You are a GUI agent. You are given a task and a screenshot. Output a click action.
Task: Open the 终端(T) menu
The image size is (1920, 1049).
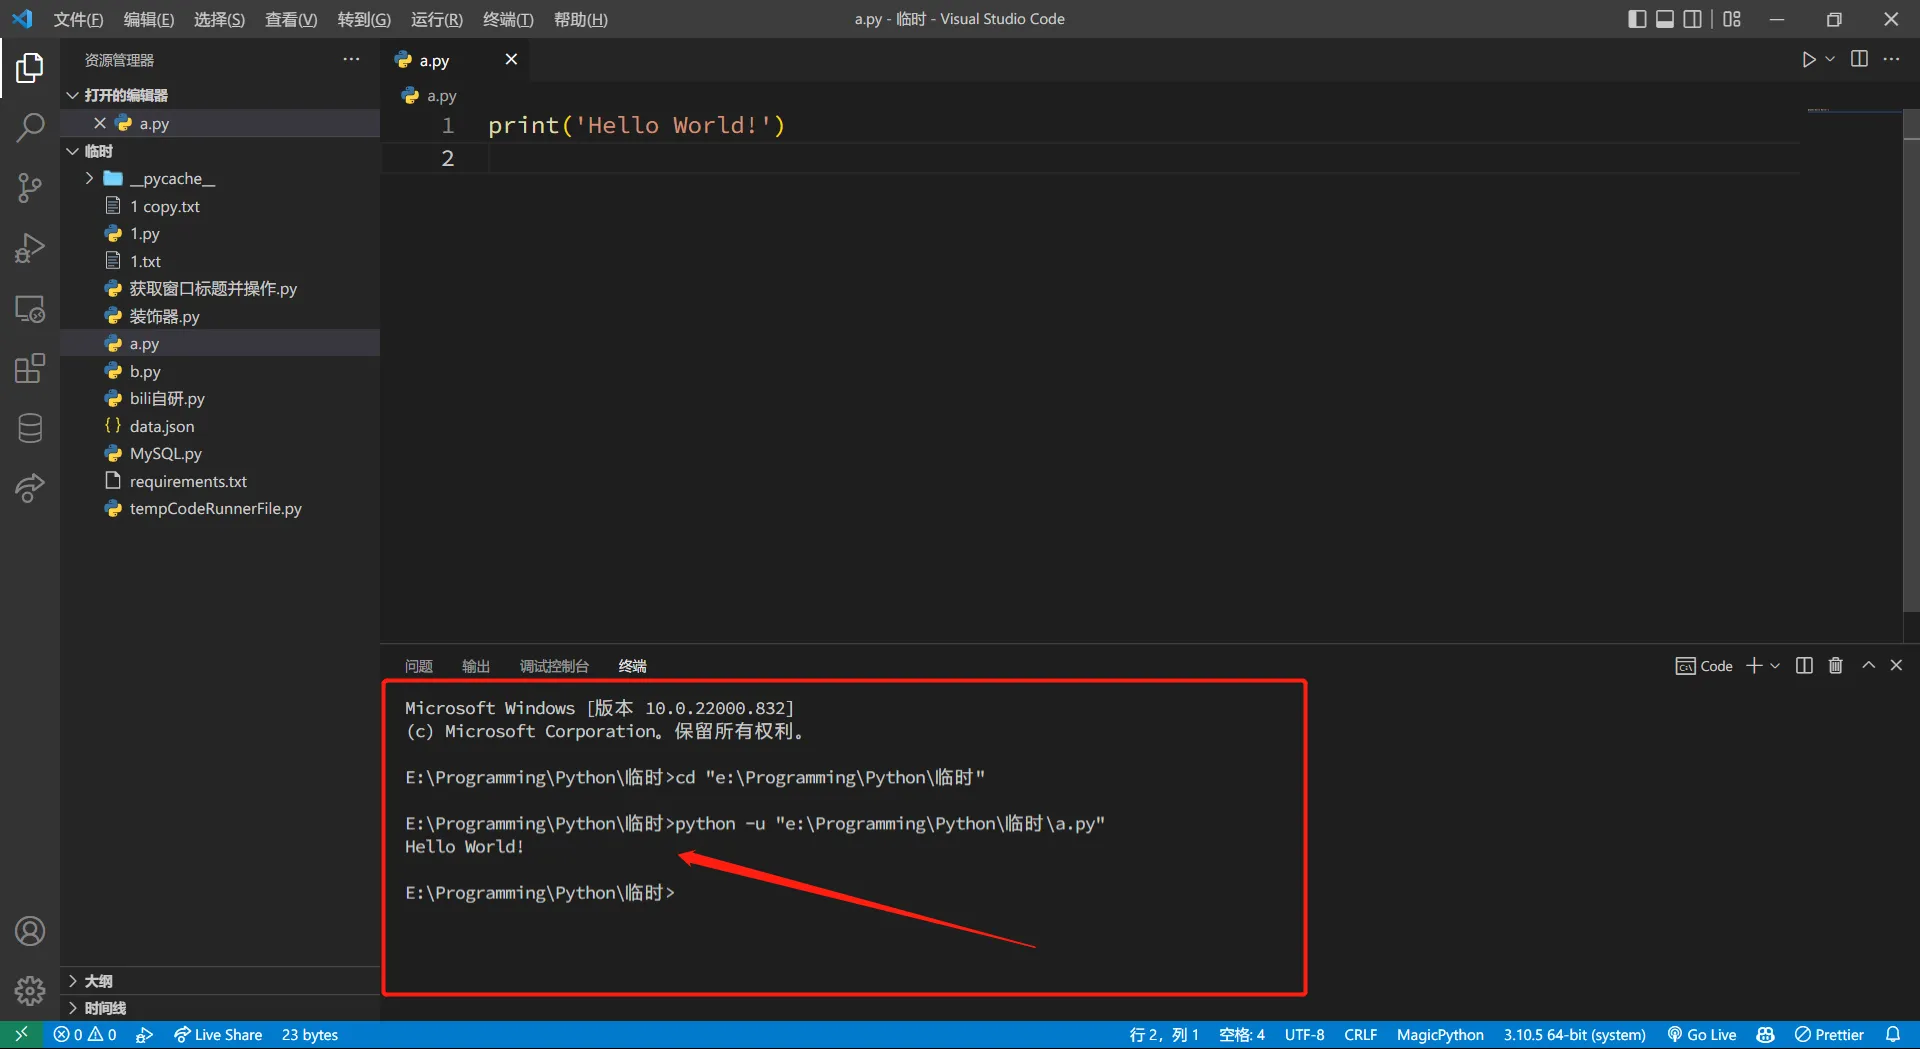[x=508, y=20]
